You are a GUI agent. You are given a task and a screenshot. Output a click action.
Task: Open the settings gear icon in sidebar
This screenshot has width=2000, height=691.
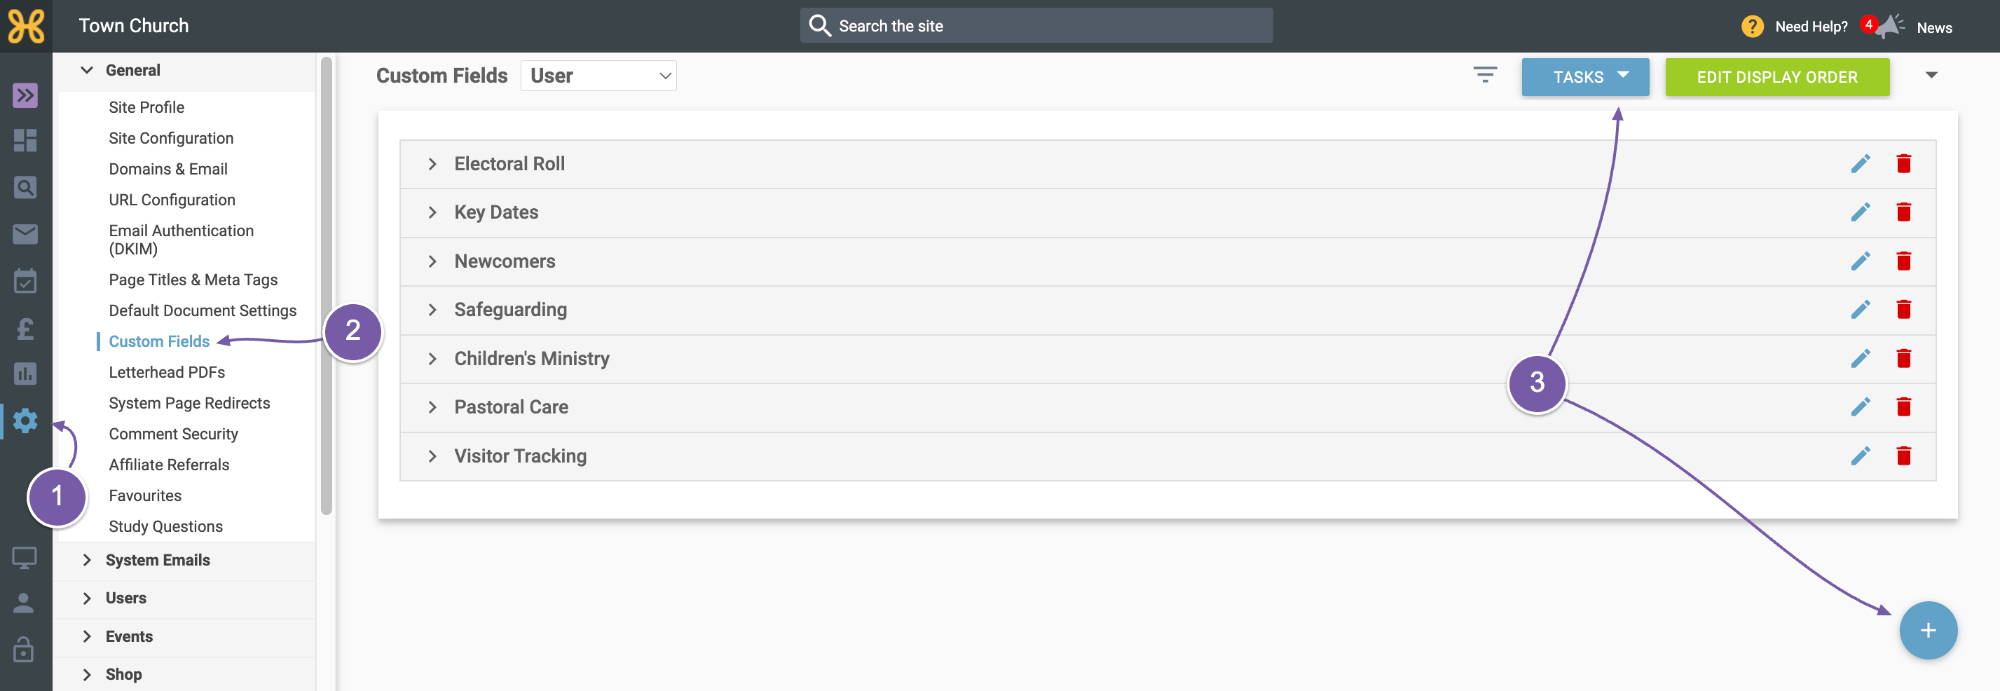(25, 421)
